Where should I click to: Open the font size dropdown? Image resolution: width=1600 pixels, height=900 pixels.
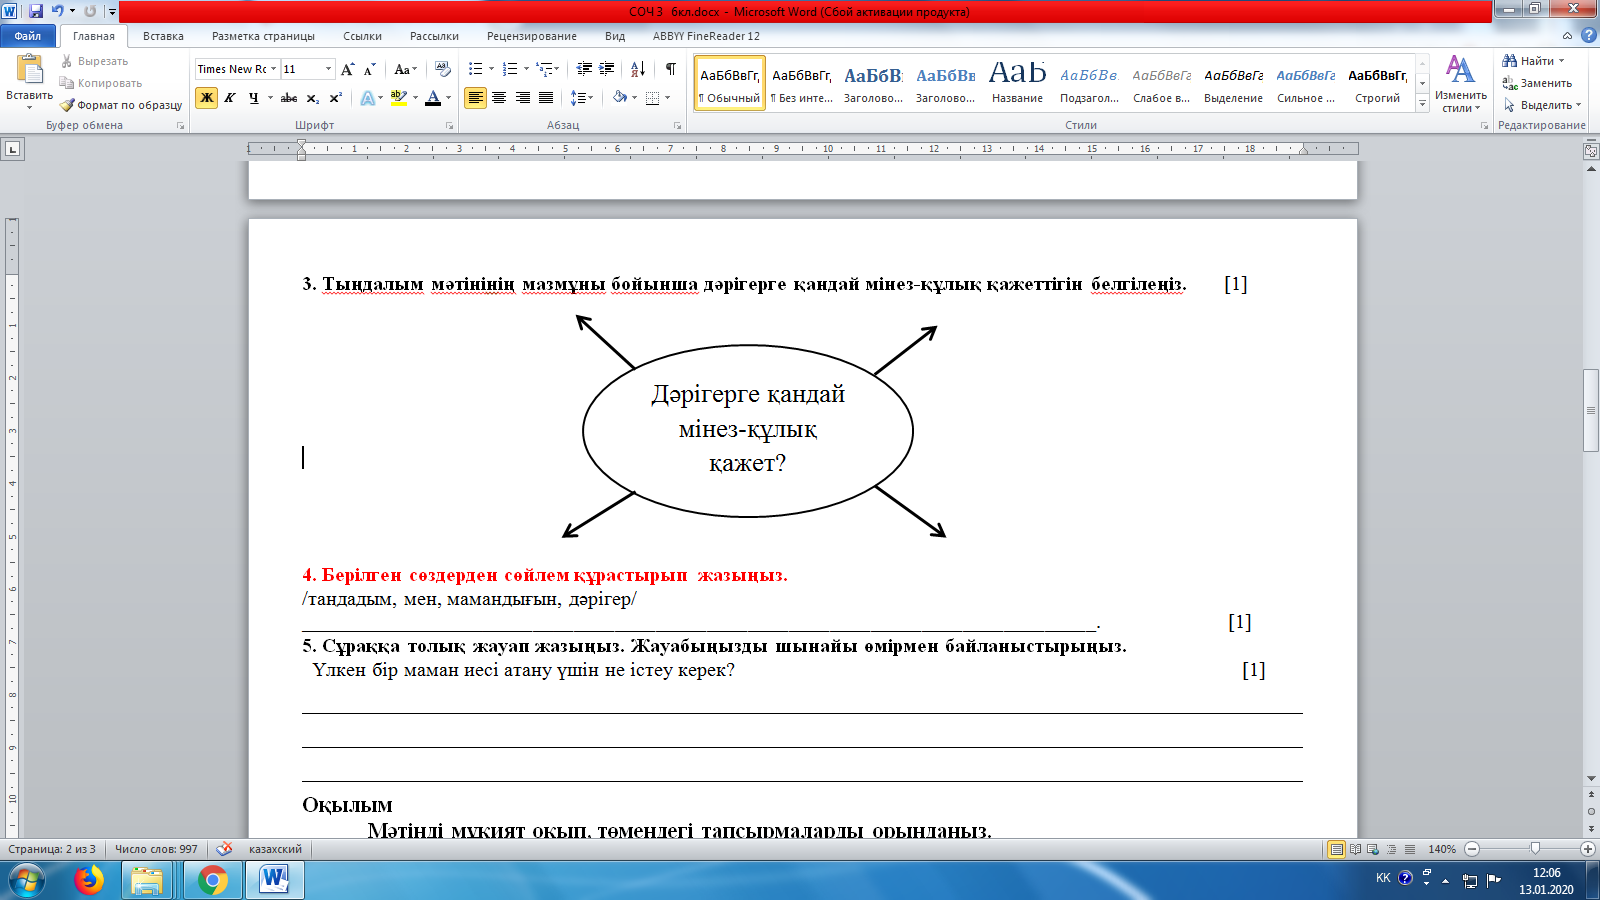point(328,69)
